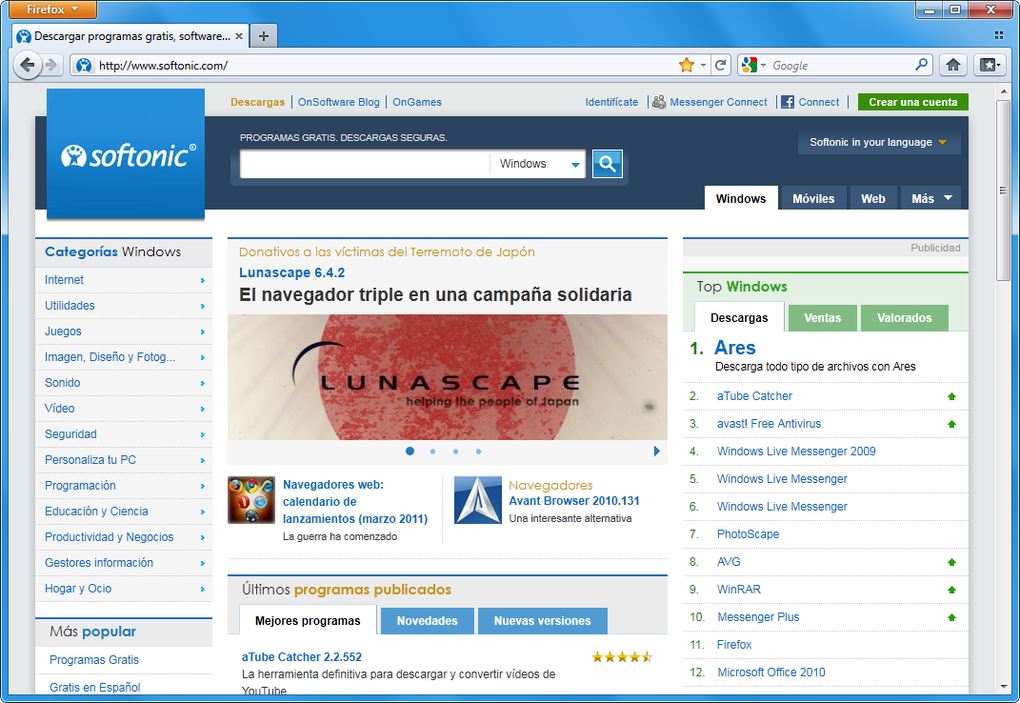The width and height of the screenshot is (1020, 703).
Task: Click the Lunascape banner image
Action: [448, 377]
